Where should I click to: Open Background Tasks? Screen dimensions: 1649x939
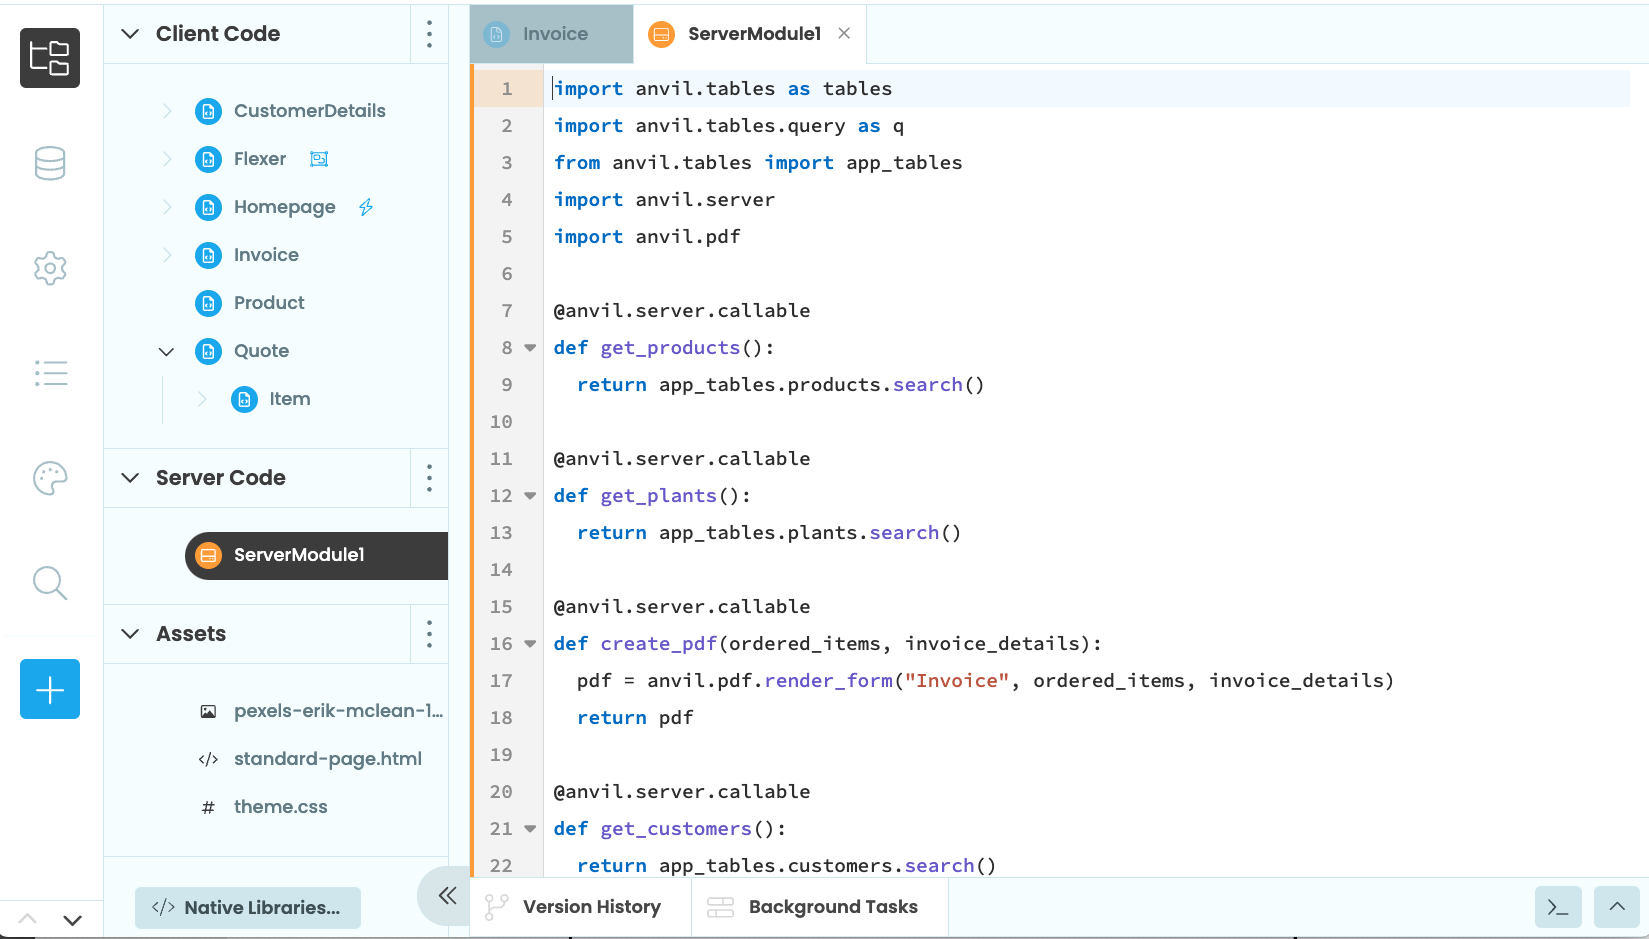819,907
